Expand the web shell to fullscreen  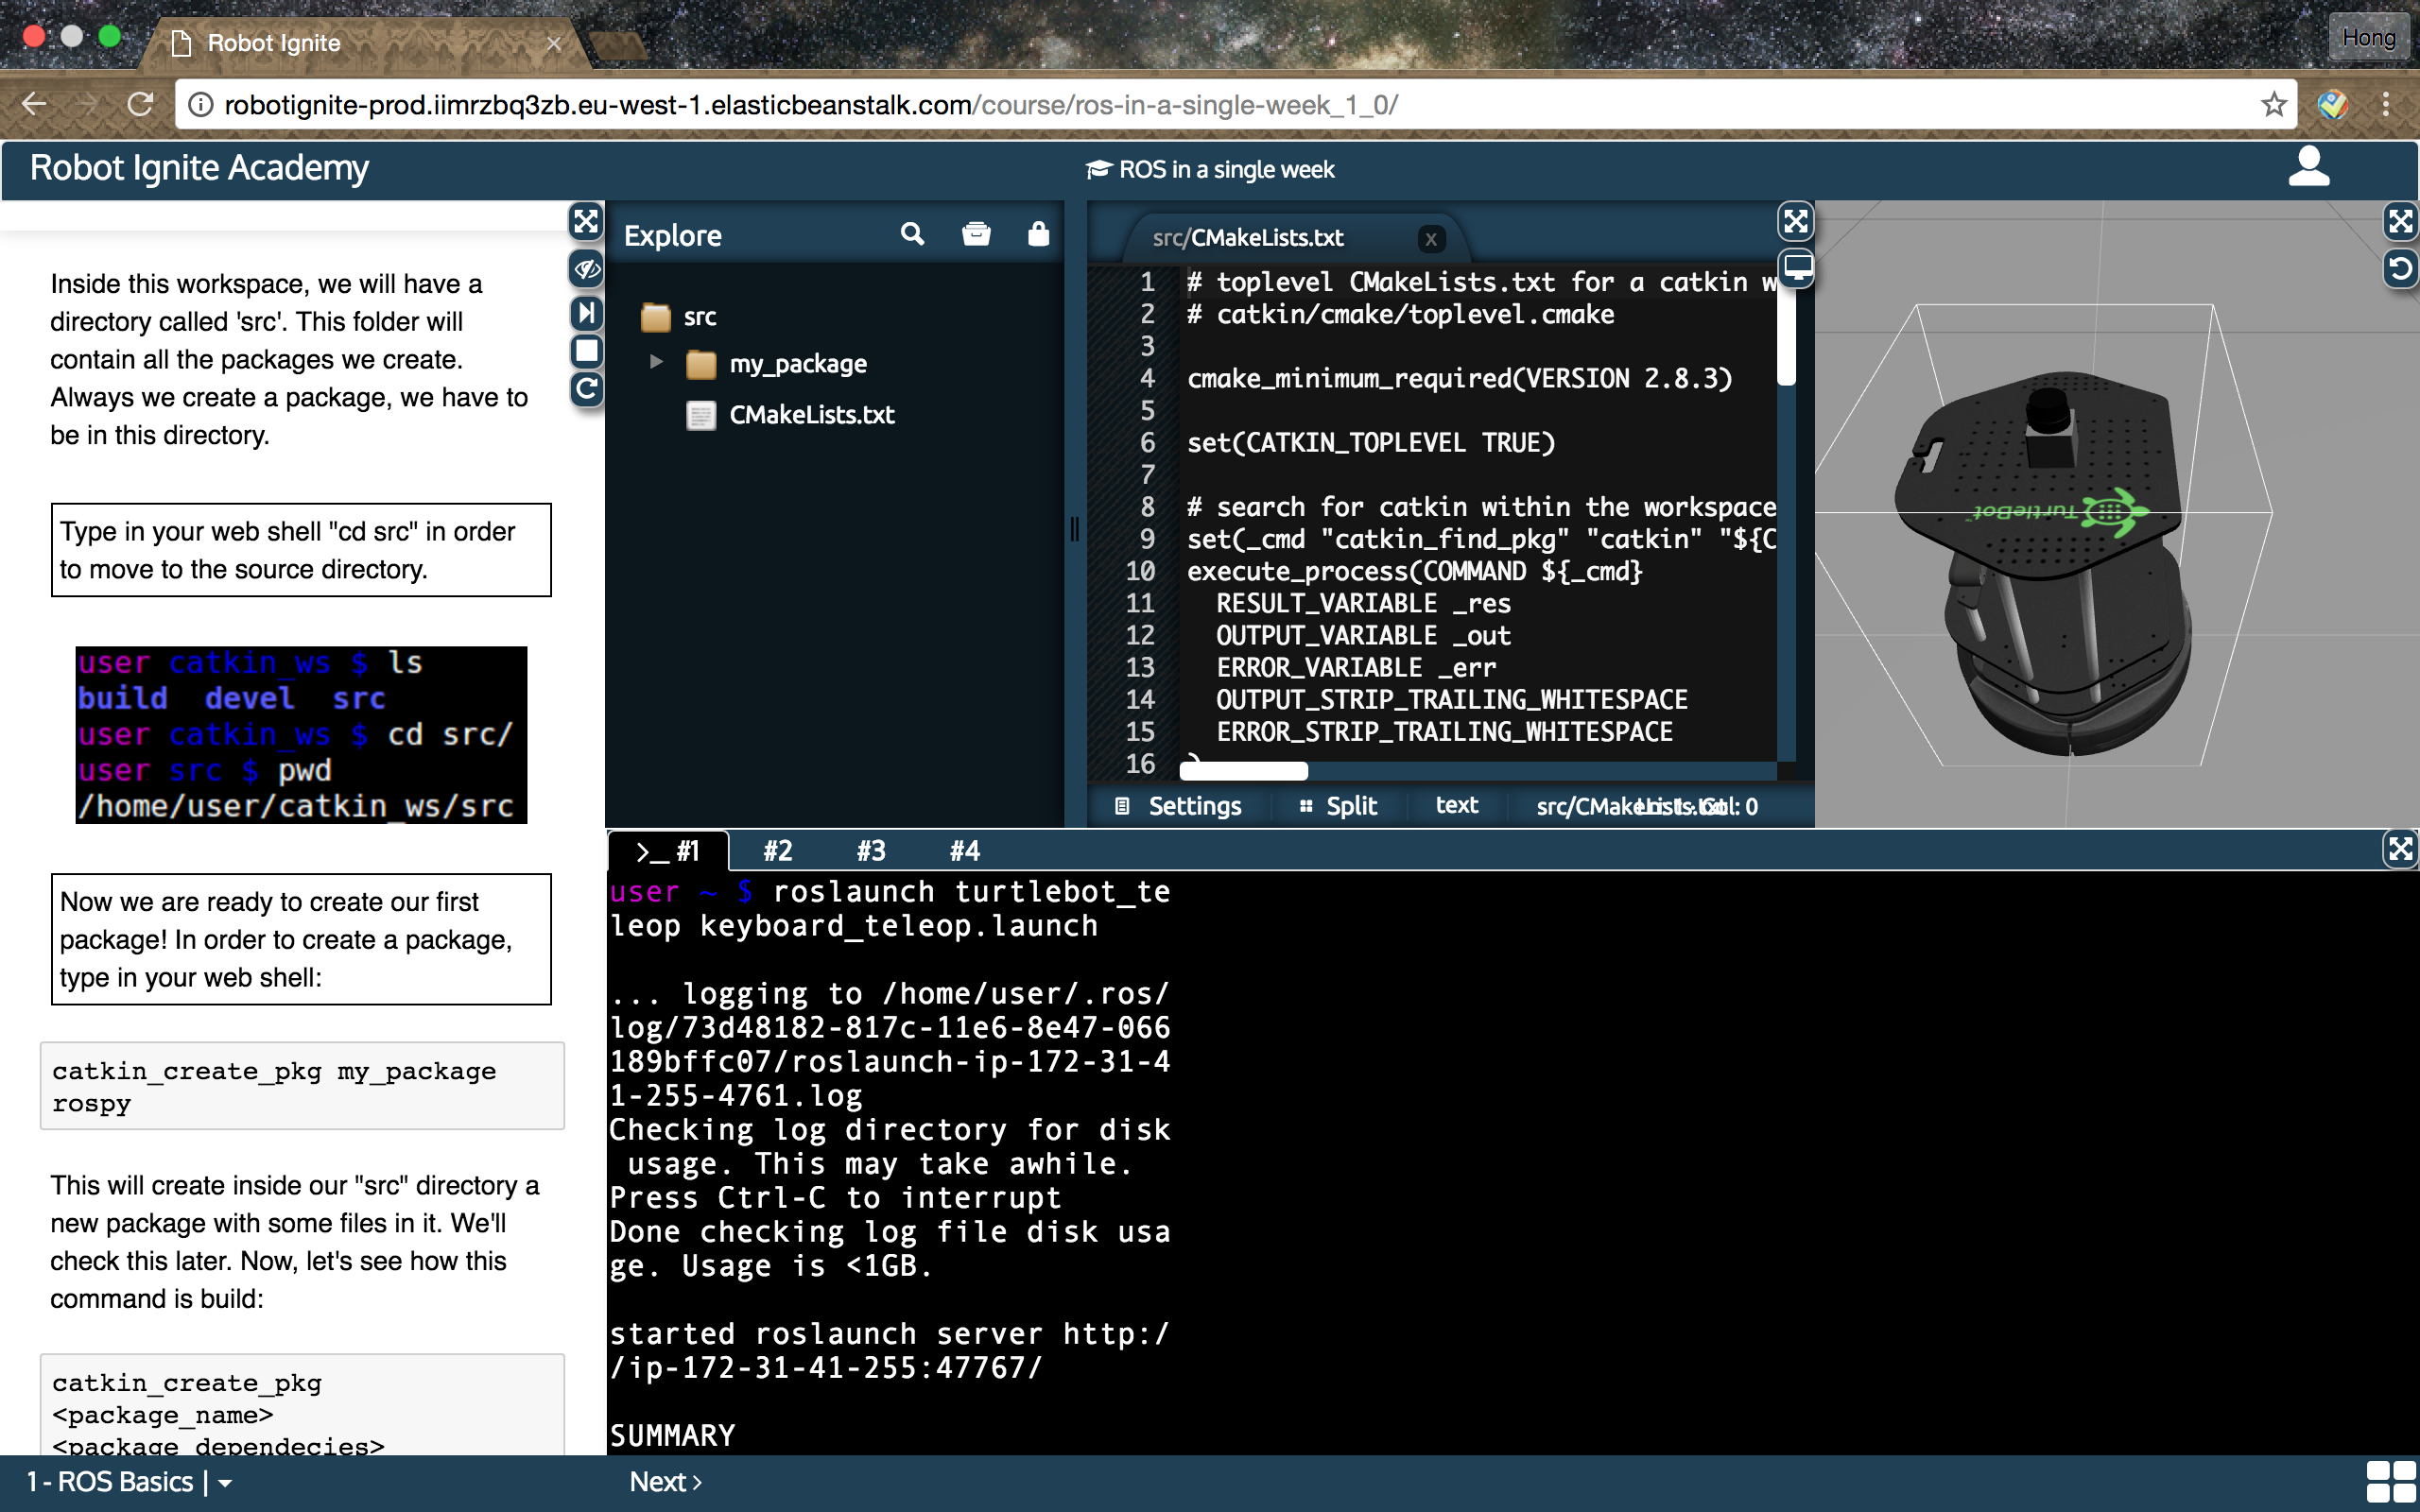click(x=2400, y=849)
